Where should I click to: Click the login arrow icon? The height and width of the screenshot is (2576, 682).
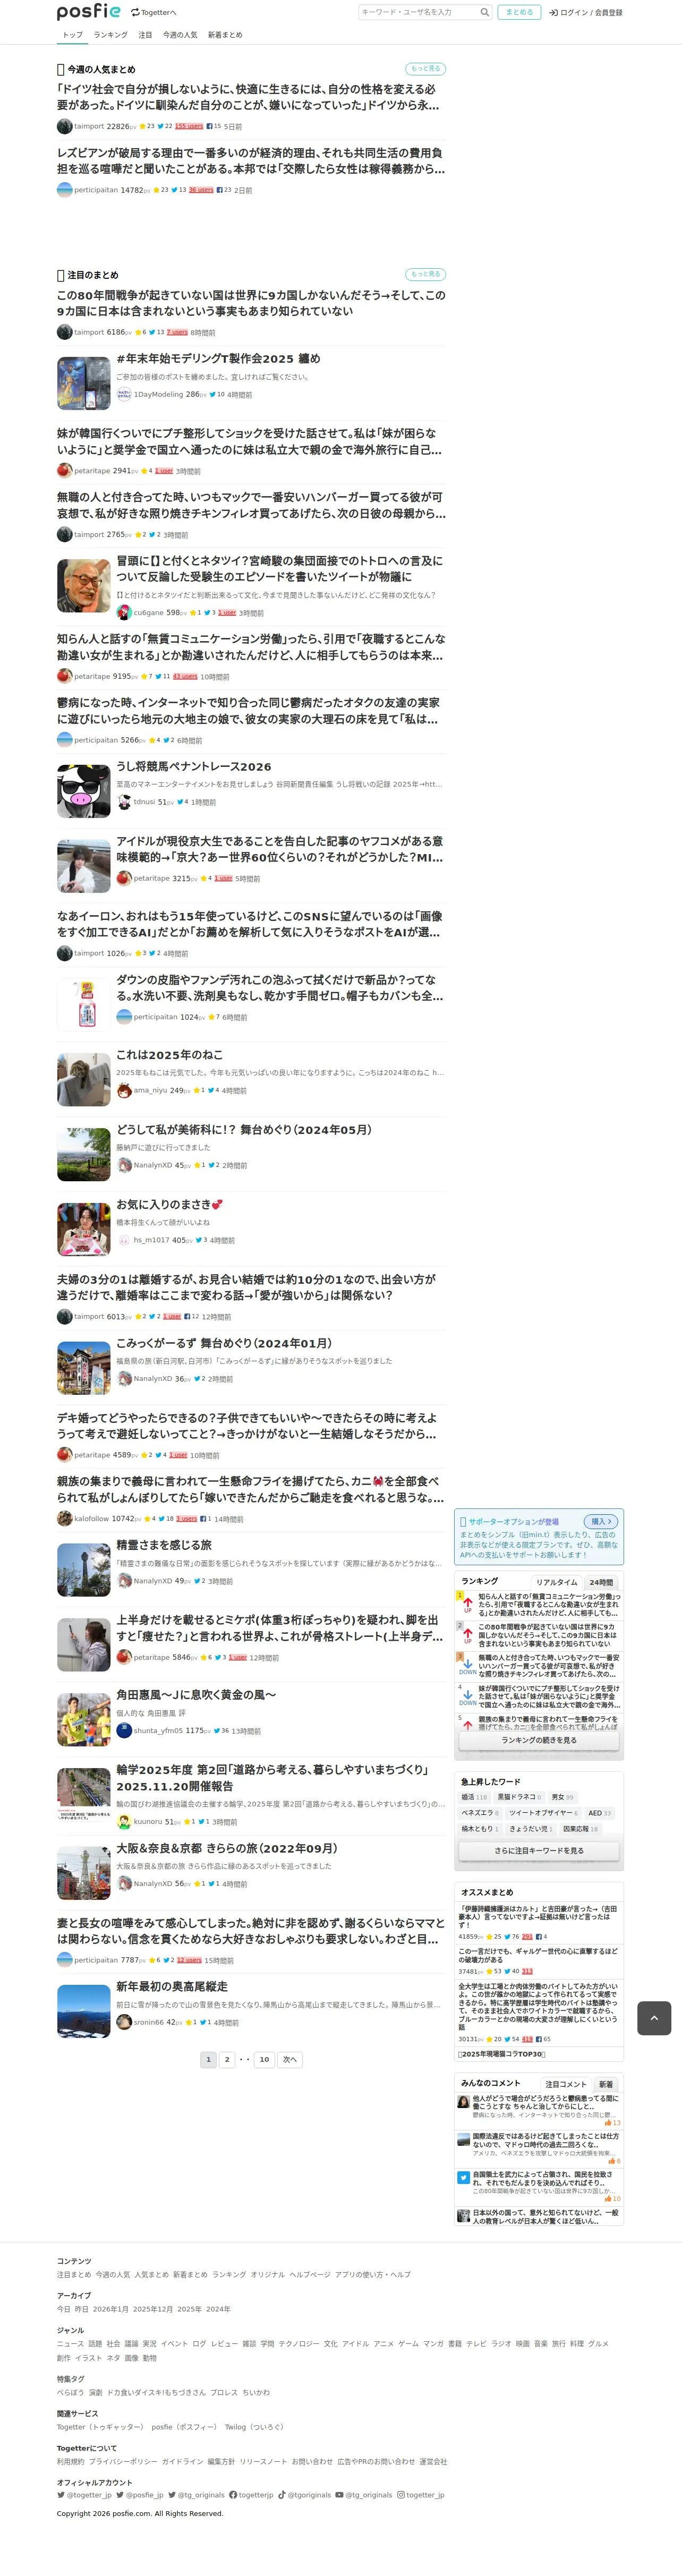pyautogui.click(x=553, y=12)
